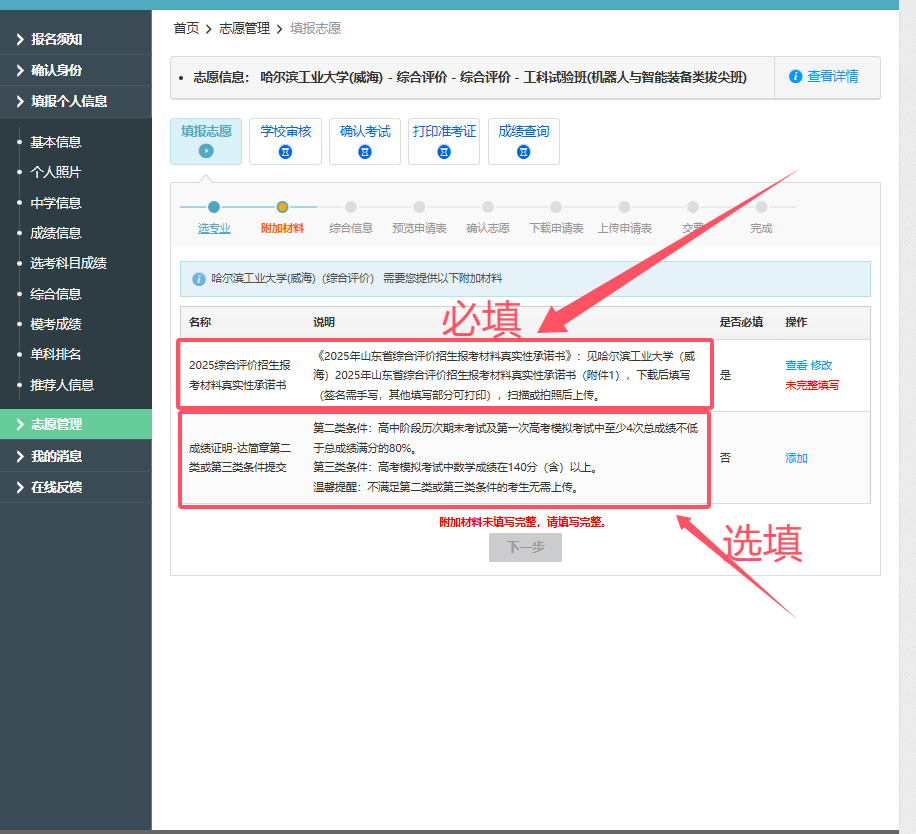Click 添加 for the 成绩证明 row
This screenshot has width=916, height=834.
[796, 459]
